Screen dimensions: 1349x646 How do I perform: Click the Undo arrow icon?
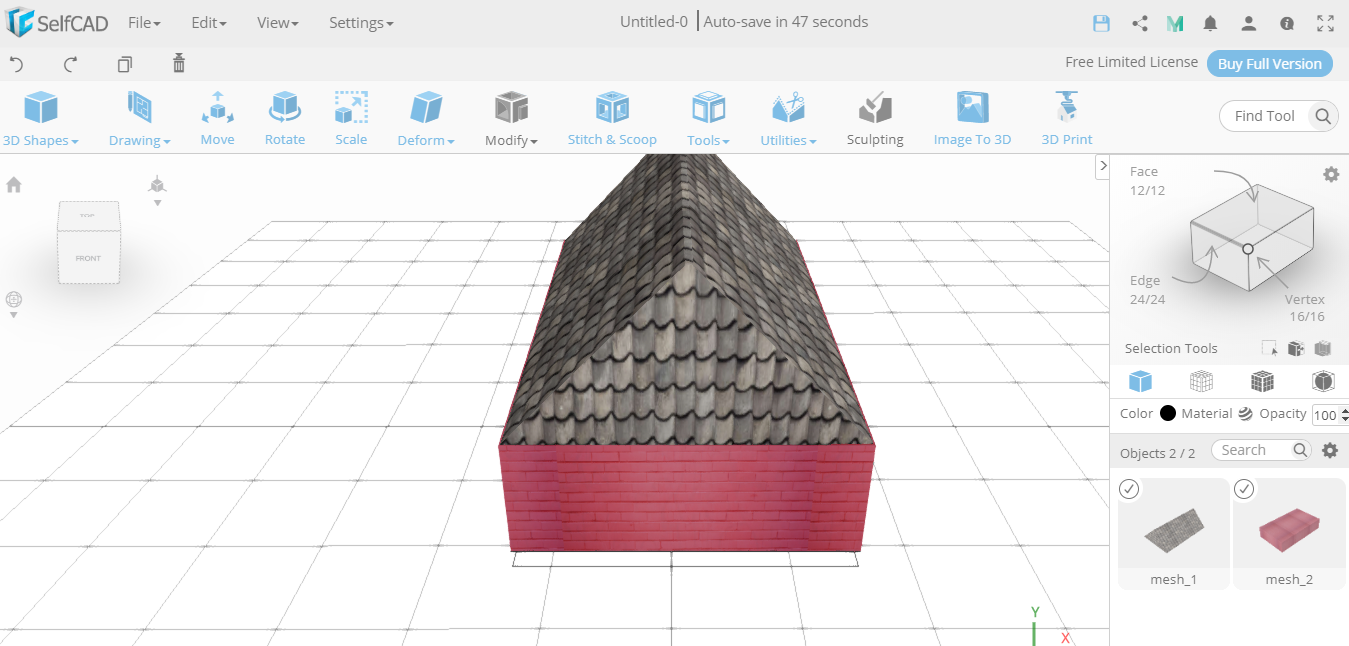pyautogui.click(x=18, y=63)
